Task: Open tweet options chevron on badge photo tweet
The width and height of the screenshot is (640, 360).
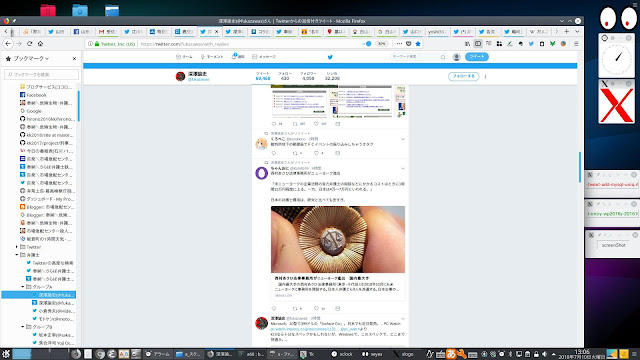Action: [403, 168]
